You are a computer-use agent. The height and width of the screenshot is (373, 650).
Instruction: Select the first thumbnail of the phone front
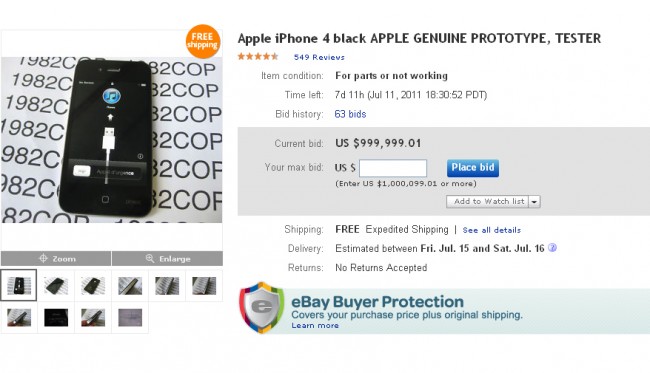[19, 285]
